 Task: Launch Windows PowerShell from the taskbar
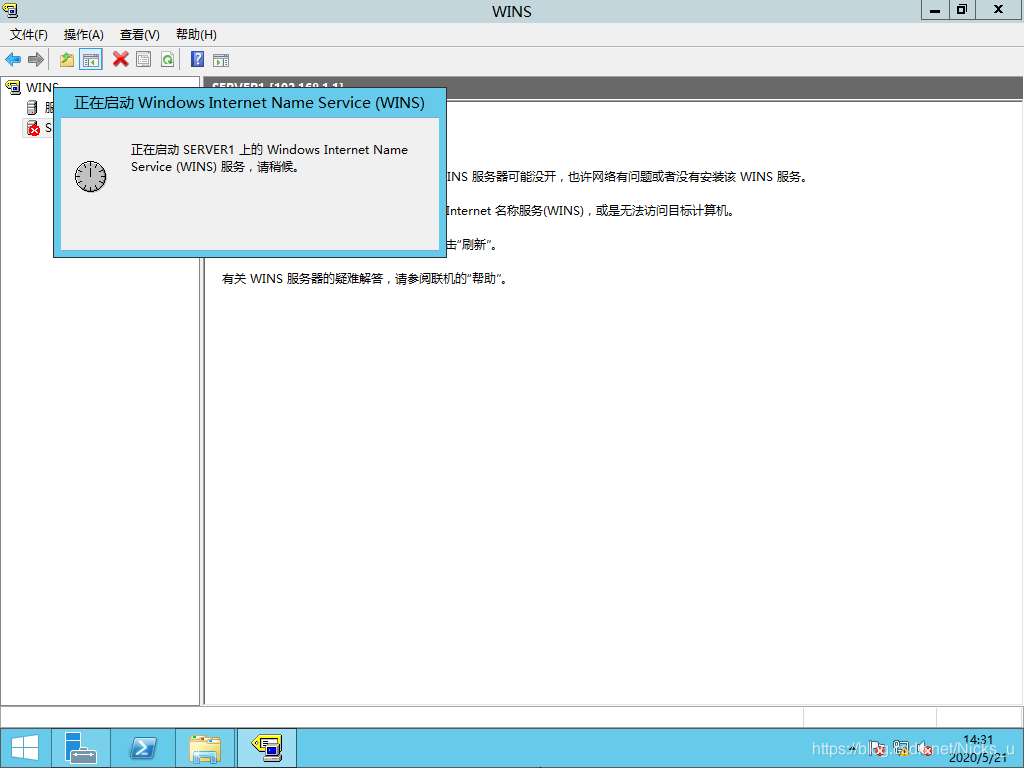click(143, 748)
